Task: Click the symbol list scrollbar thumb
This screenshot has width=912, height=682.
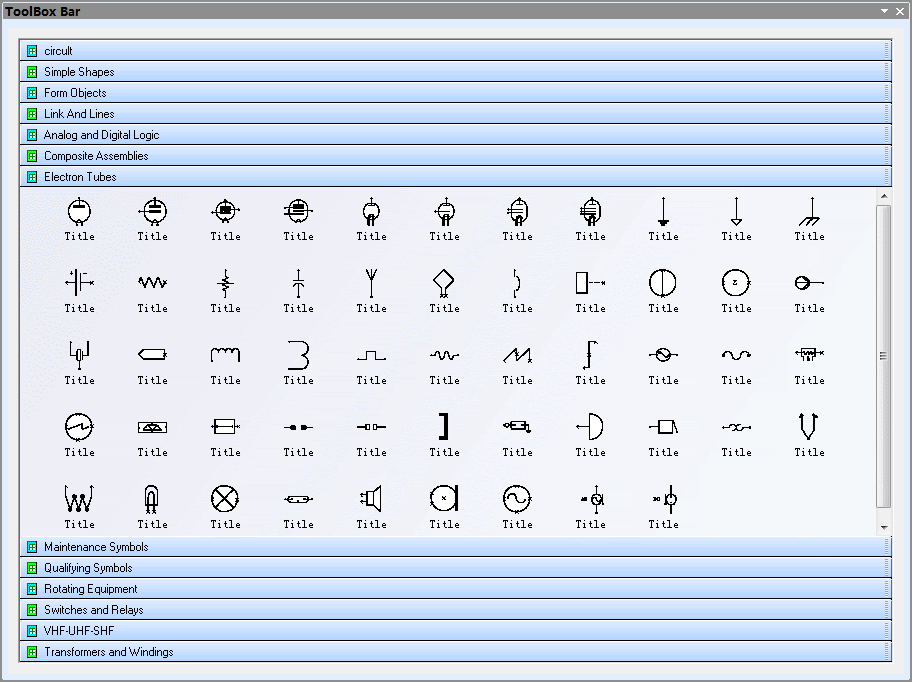Action: point(884,356)
